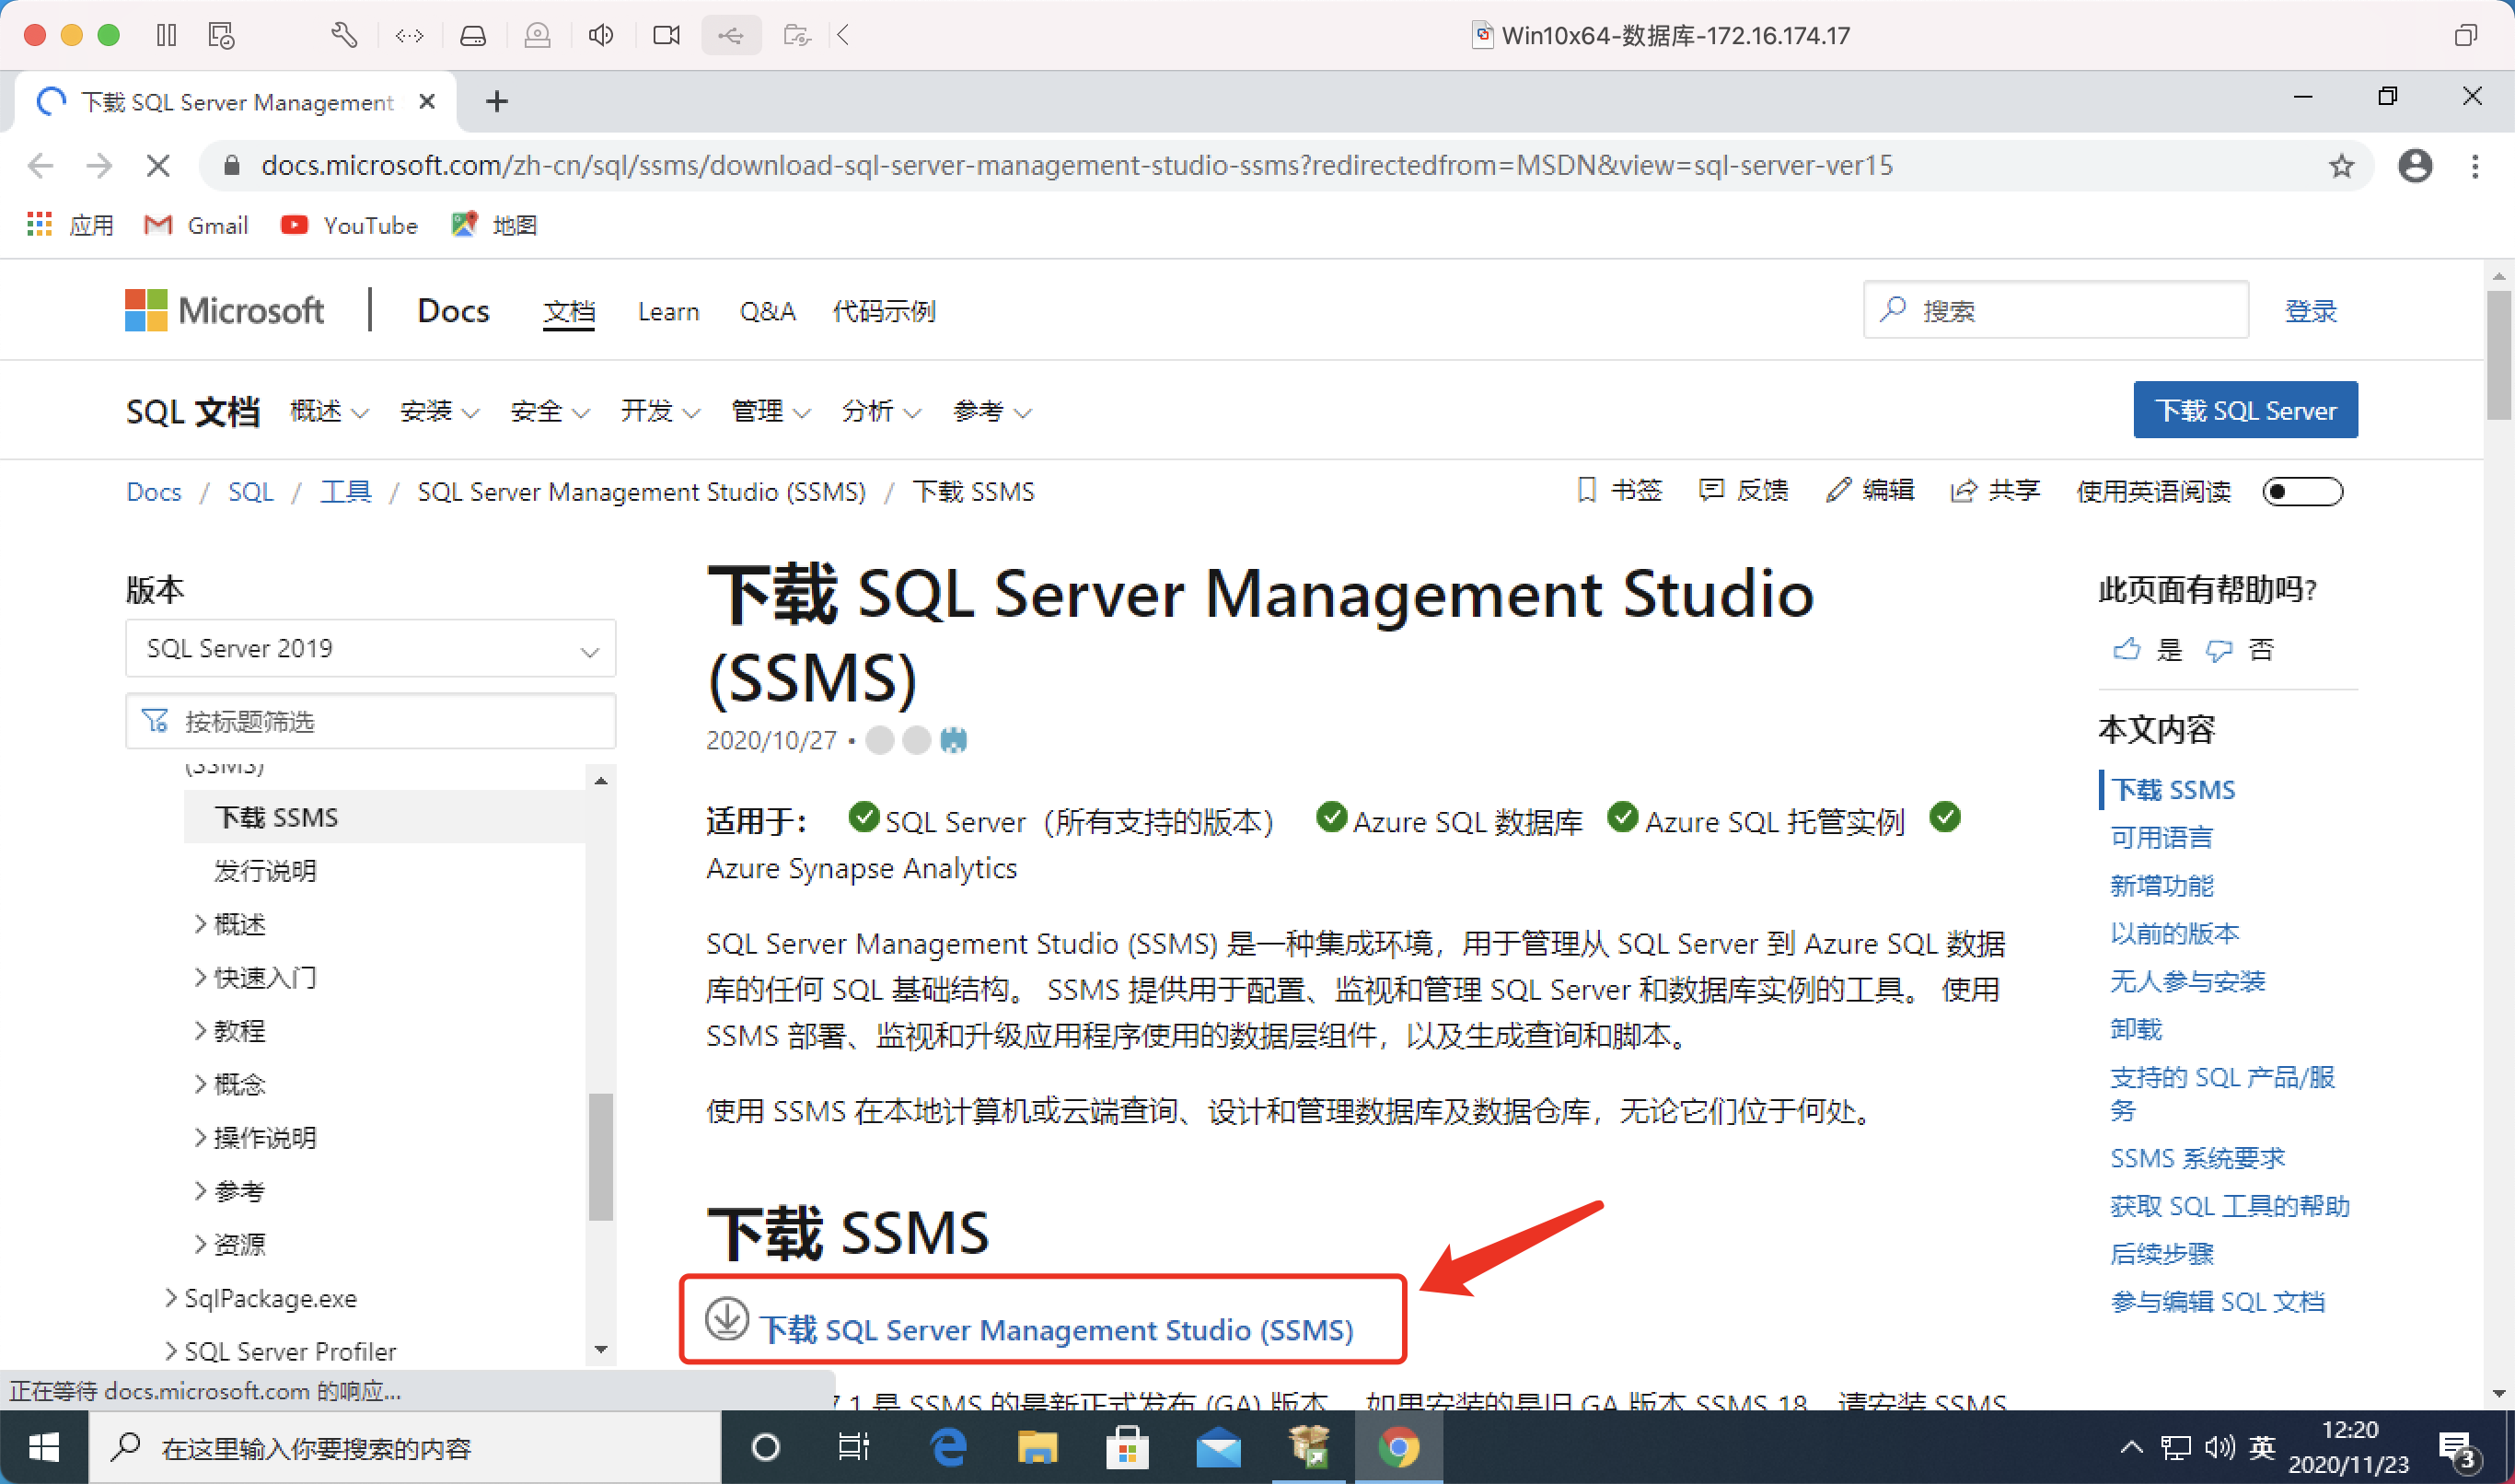Image resolution: width=2515 pixels, height=1484 pixels.
Task: Stop loading the page in Chrome
Action: tap(158, 165)
